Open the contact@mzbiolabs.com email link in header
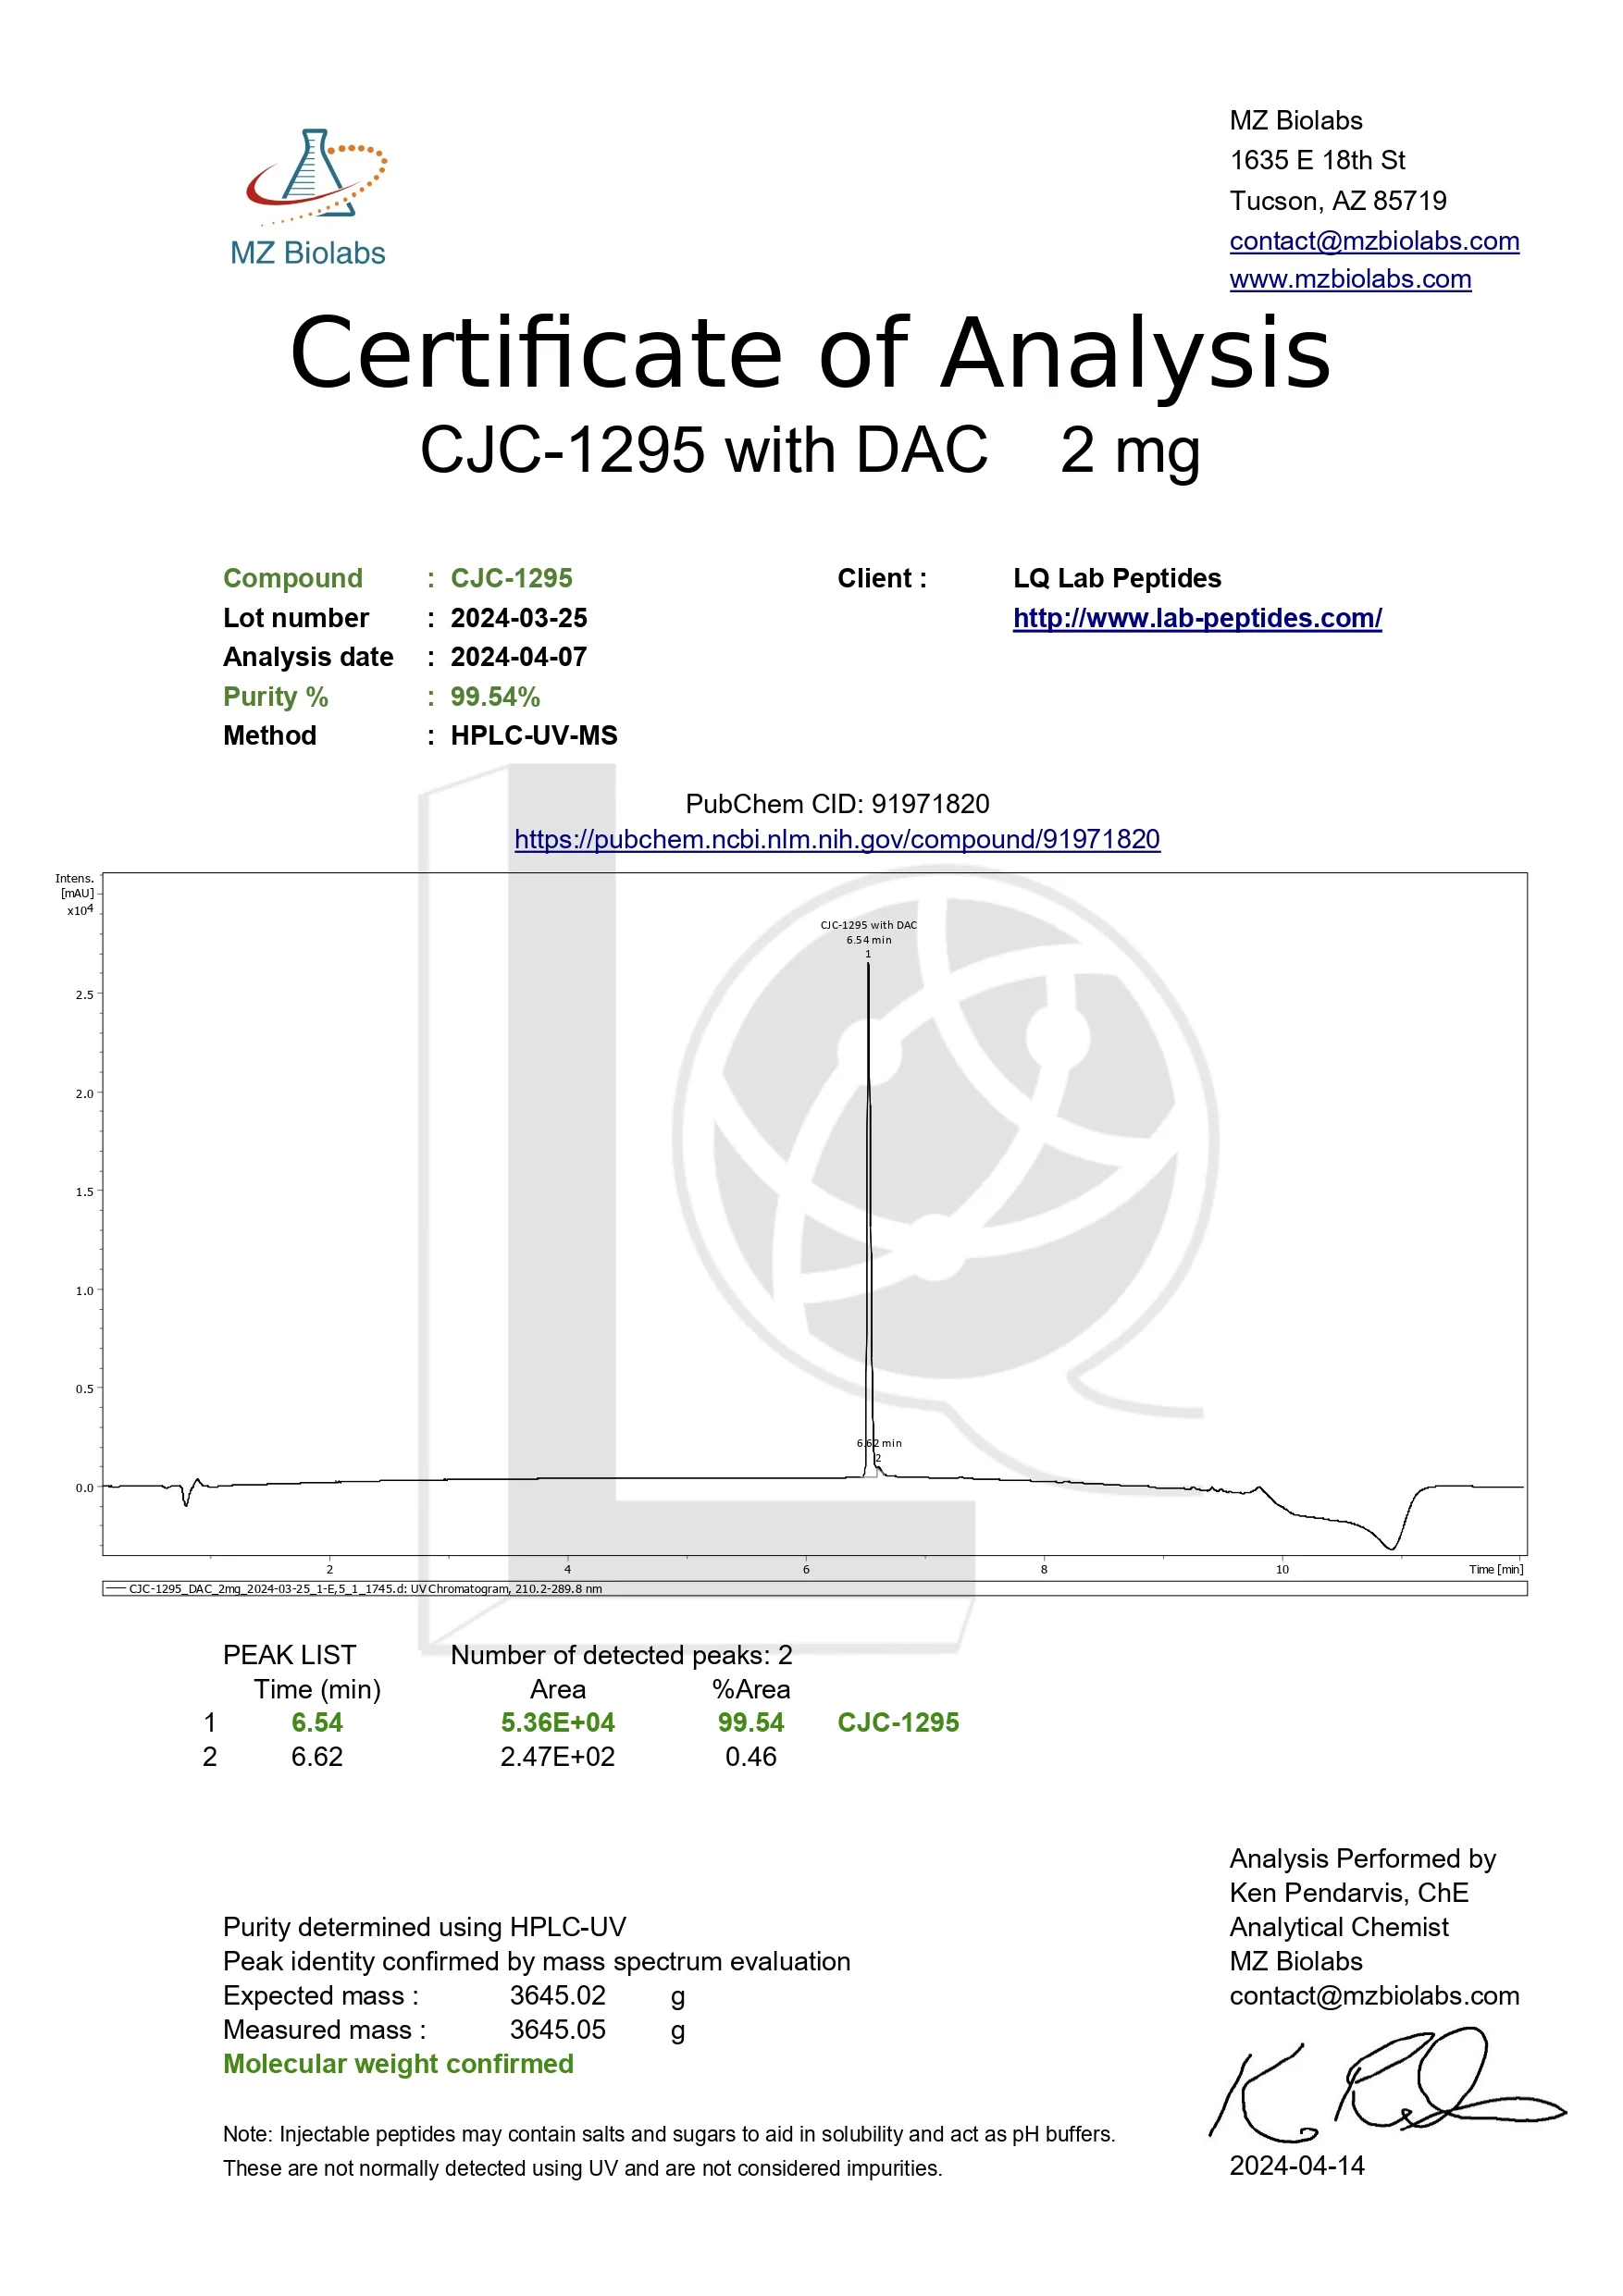Viewport: 1623px width, 2296px height. pos(1373,241)
